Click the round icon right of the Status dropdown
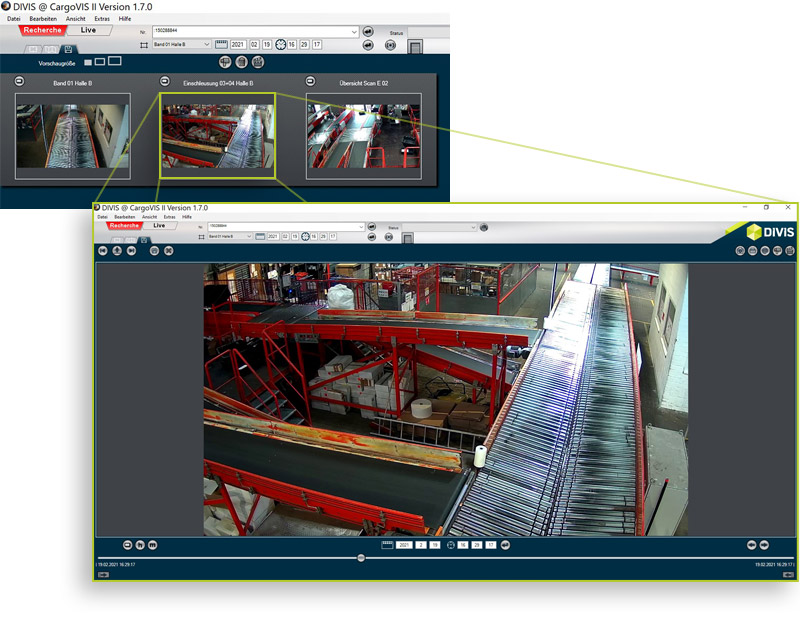This screenshot has width=800, height=620. click(x=484, y=228)
